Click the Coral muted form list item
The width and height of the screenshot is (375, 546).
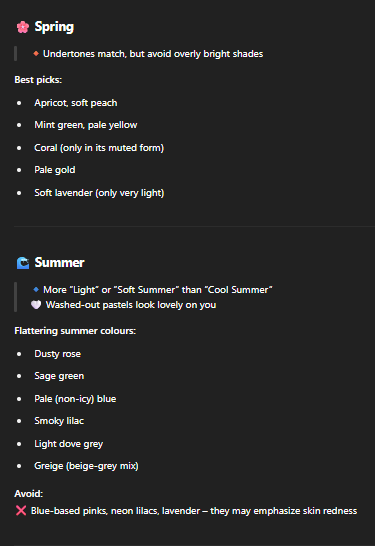click(x=99, y=148)
